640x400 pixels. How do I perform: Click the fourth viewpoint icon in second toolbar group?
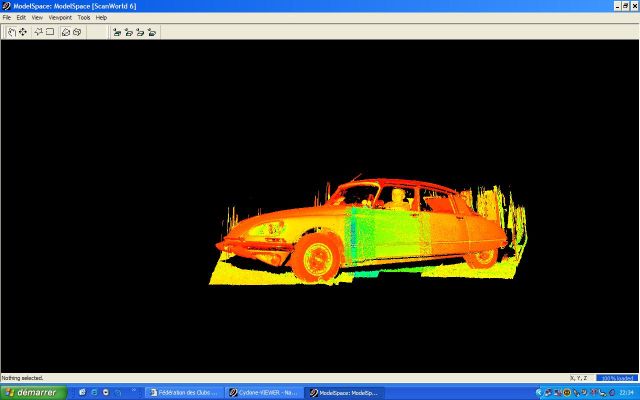152,32
